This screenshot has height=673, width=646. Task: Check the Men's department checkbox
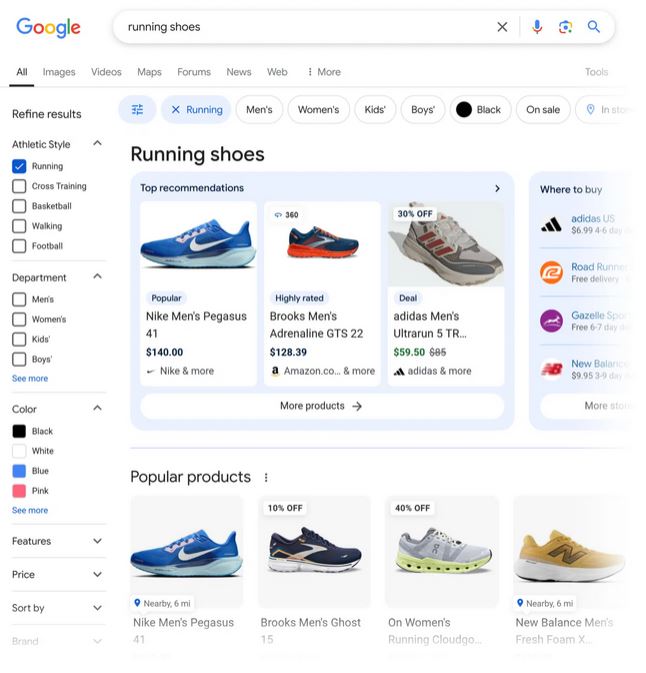click(19, 299)
